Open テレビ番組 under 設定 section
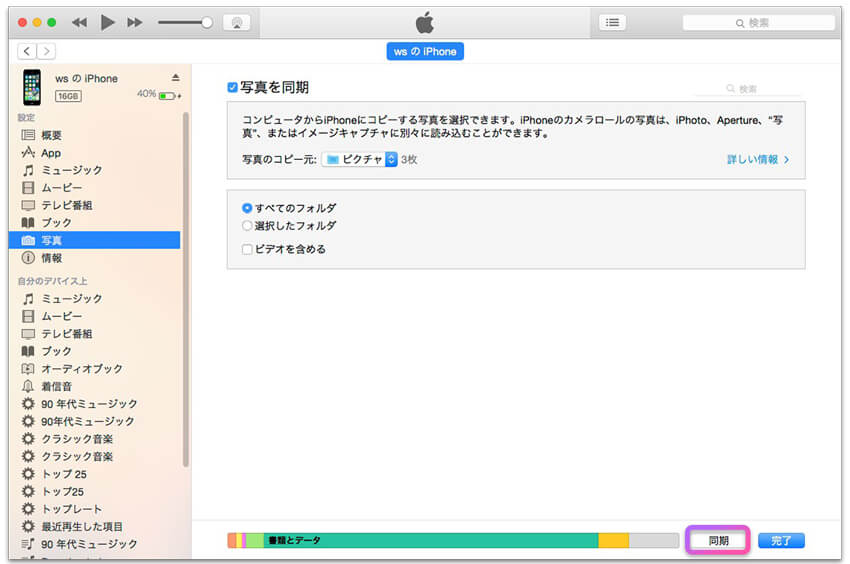850x564 pixels. coord(94,205)
